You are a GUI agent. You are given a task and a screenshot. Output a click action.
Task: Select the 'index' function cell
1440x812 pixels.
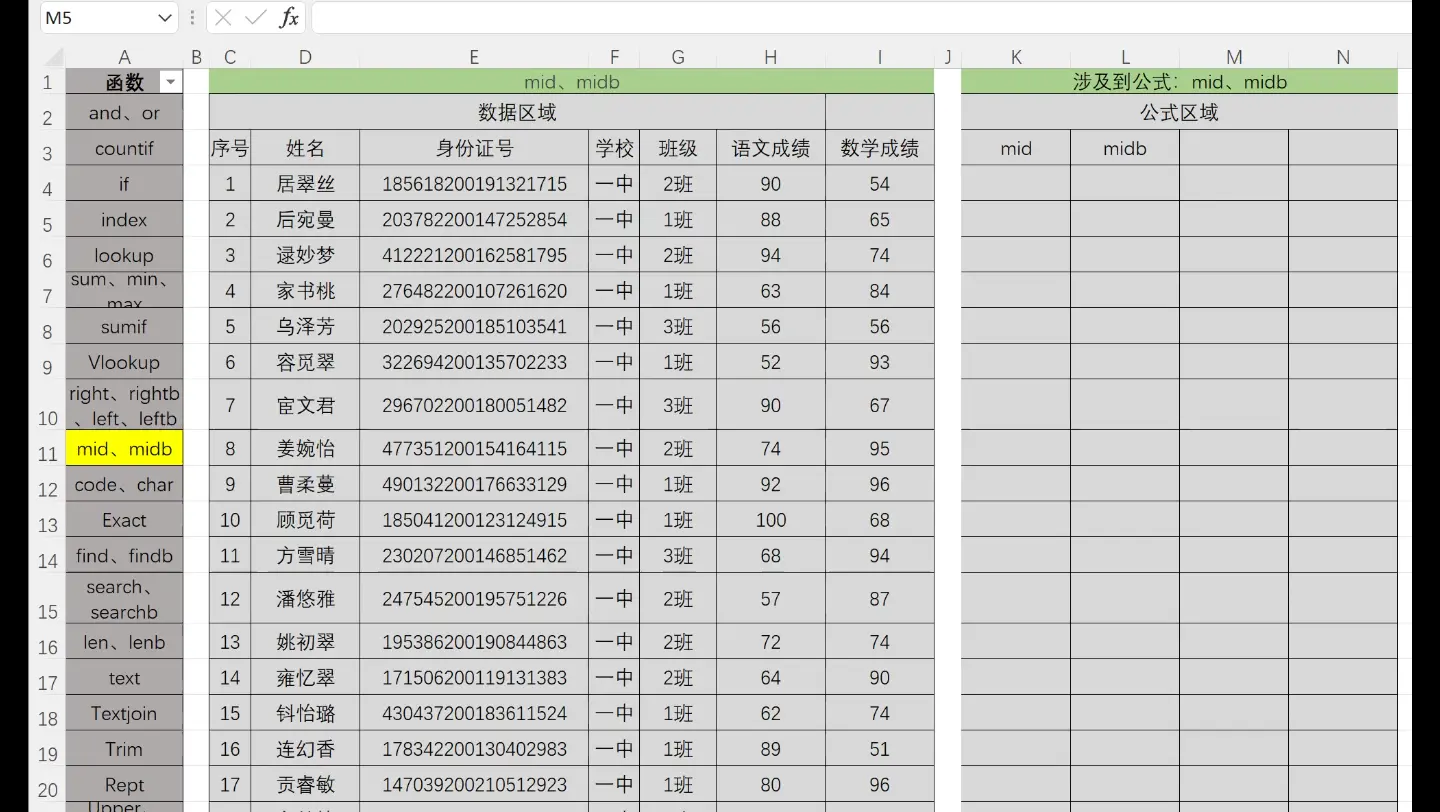[x=124, y=220]
